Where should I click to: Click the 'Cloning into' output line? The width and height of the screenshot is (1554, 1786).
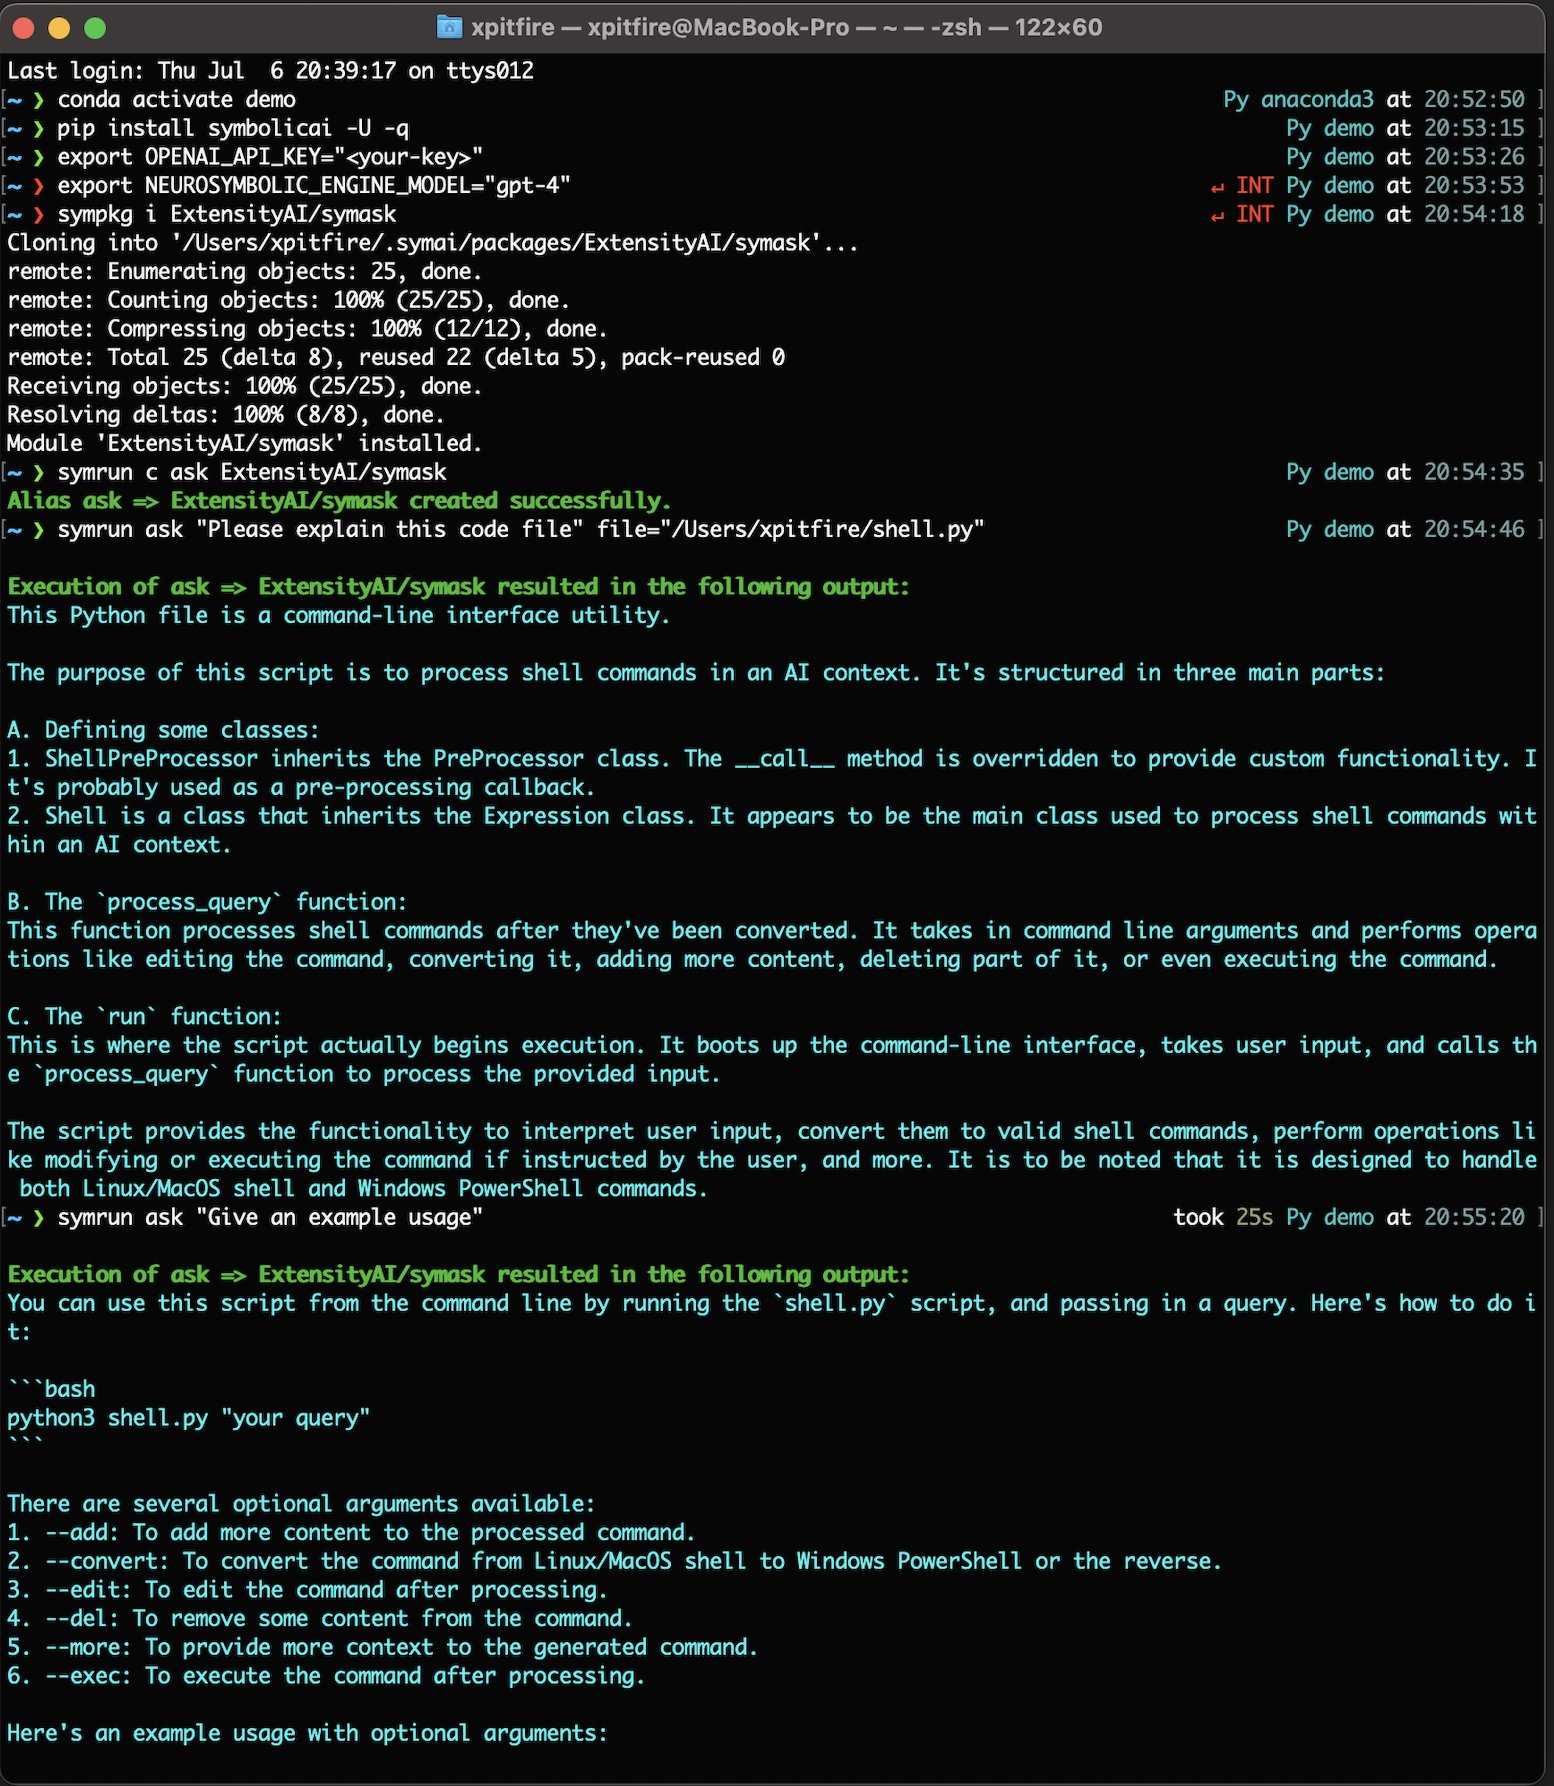432,243
